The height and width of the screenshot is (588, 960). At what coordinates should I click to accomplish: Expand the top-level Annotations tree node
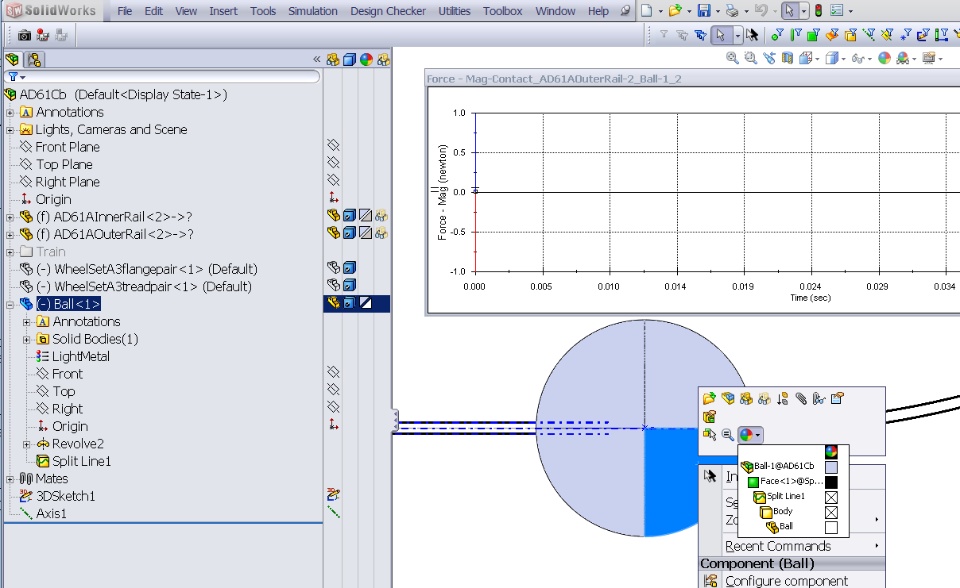[10, 113]
